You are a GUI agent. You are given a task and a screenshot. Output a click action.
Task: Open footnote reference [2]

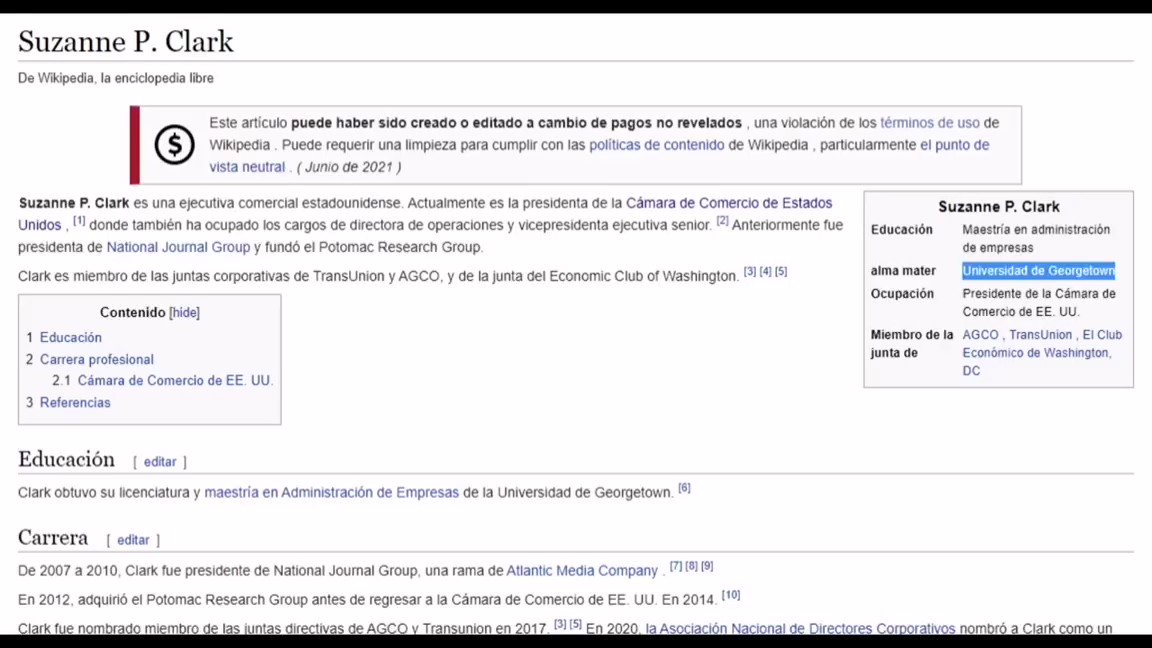tap(722, 220)
